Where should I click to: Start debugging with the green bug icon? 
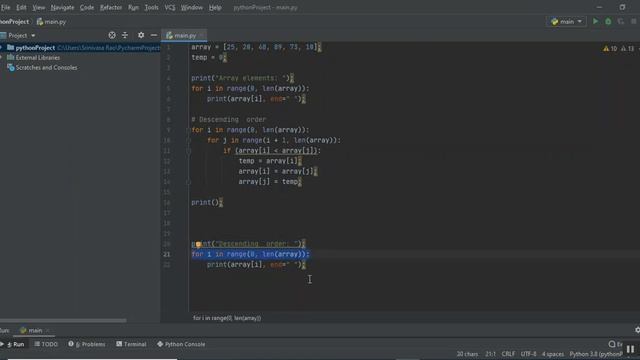pyautogui.click(x=608, y=21)
